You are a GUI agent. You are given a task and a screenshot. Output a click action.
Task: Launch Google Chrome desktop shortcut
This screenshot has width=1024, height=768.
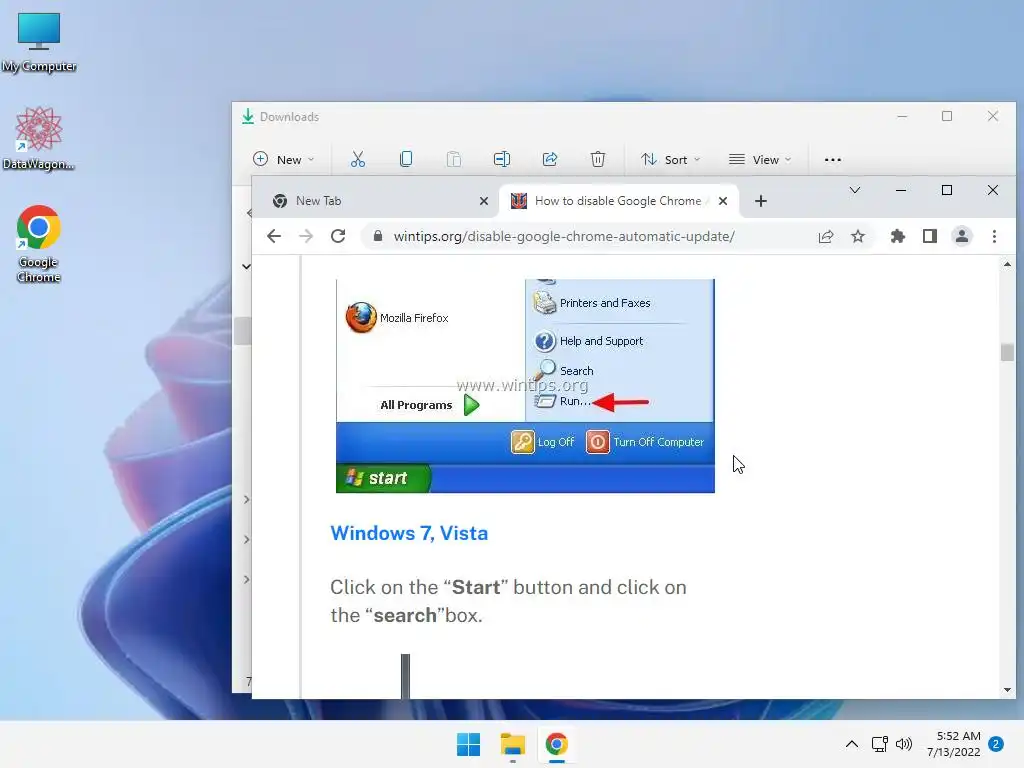(x=39, y=244)
